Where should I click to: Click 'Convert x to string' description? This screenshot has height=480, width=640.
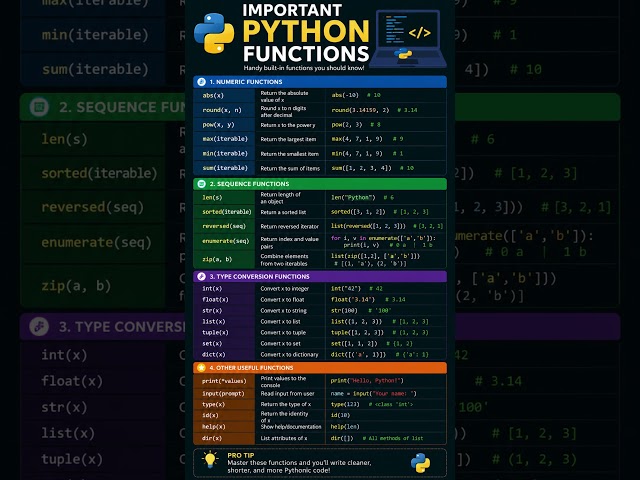pos(283,311)
